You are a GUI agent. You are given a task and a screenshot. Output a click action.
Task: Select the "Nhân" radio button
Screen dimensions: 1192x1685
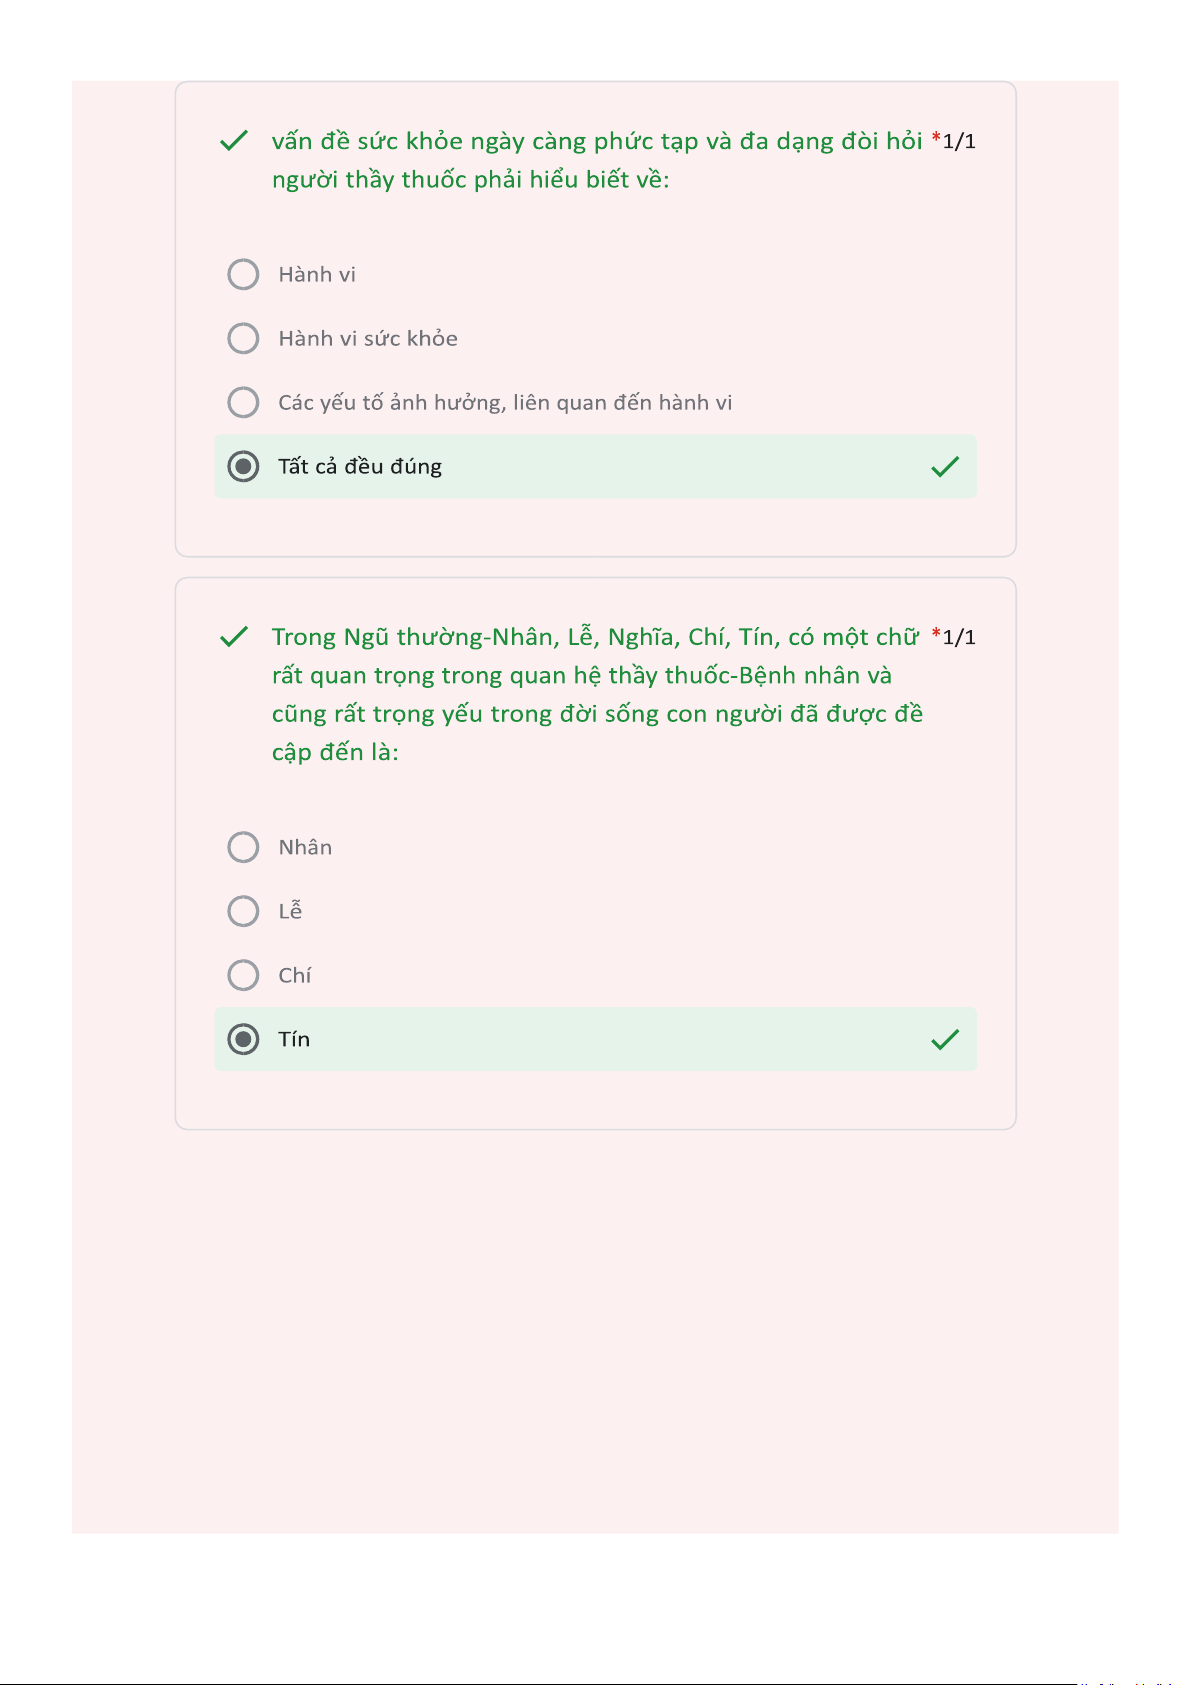pyautogui.click(x=243, y=848)
